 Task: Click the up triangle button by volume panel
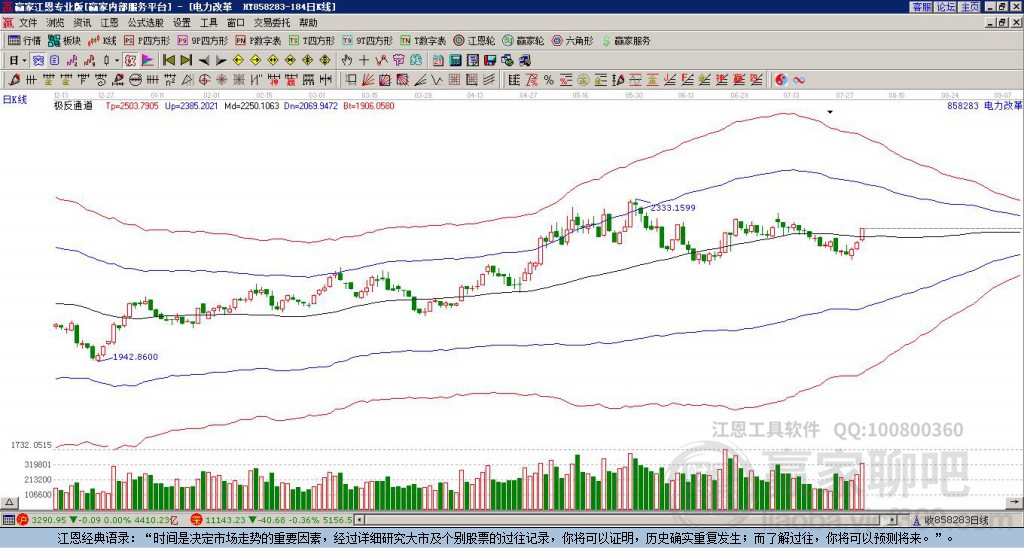(x=9, y=502)
